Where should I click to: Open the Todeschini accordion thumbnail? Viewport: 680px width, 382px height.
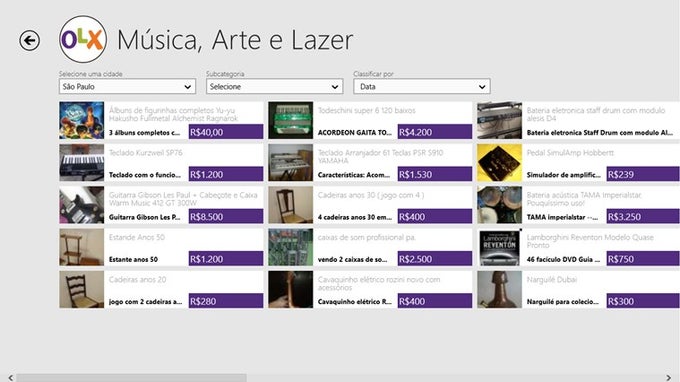coord(291,120)
